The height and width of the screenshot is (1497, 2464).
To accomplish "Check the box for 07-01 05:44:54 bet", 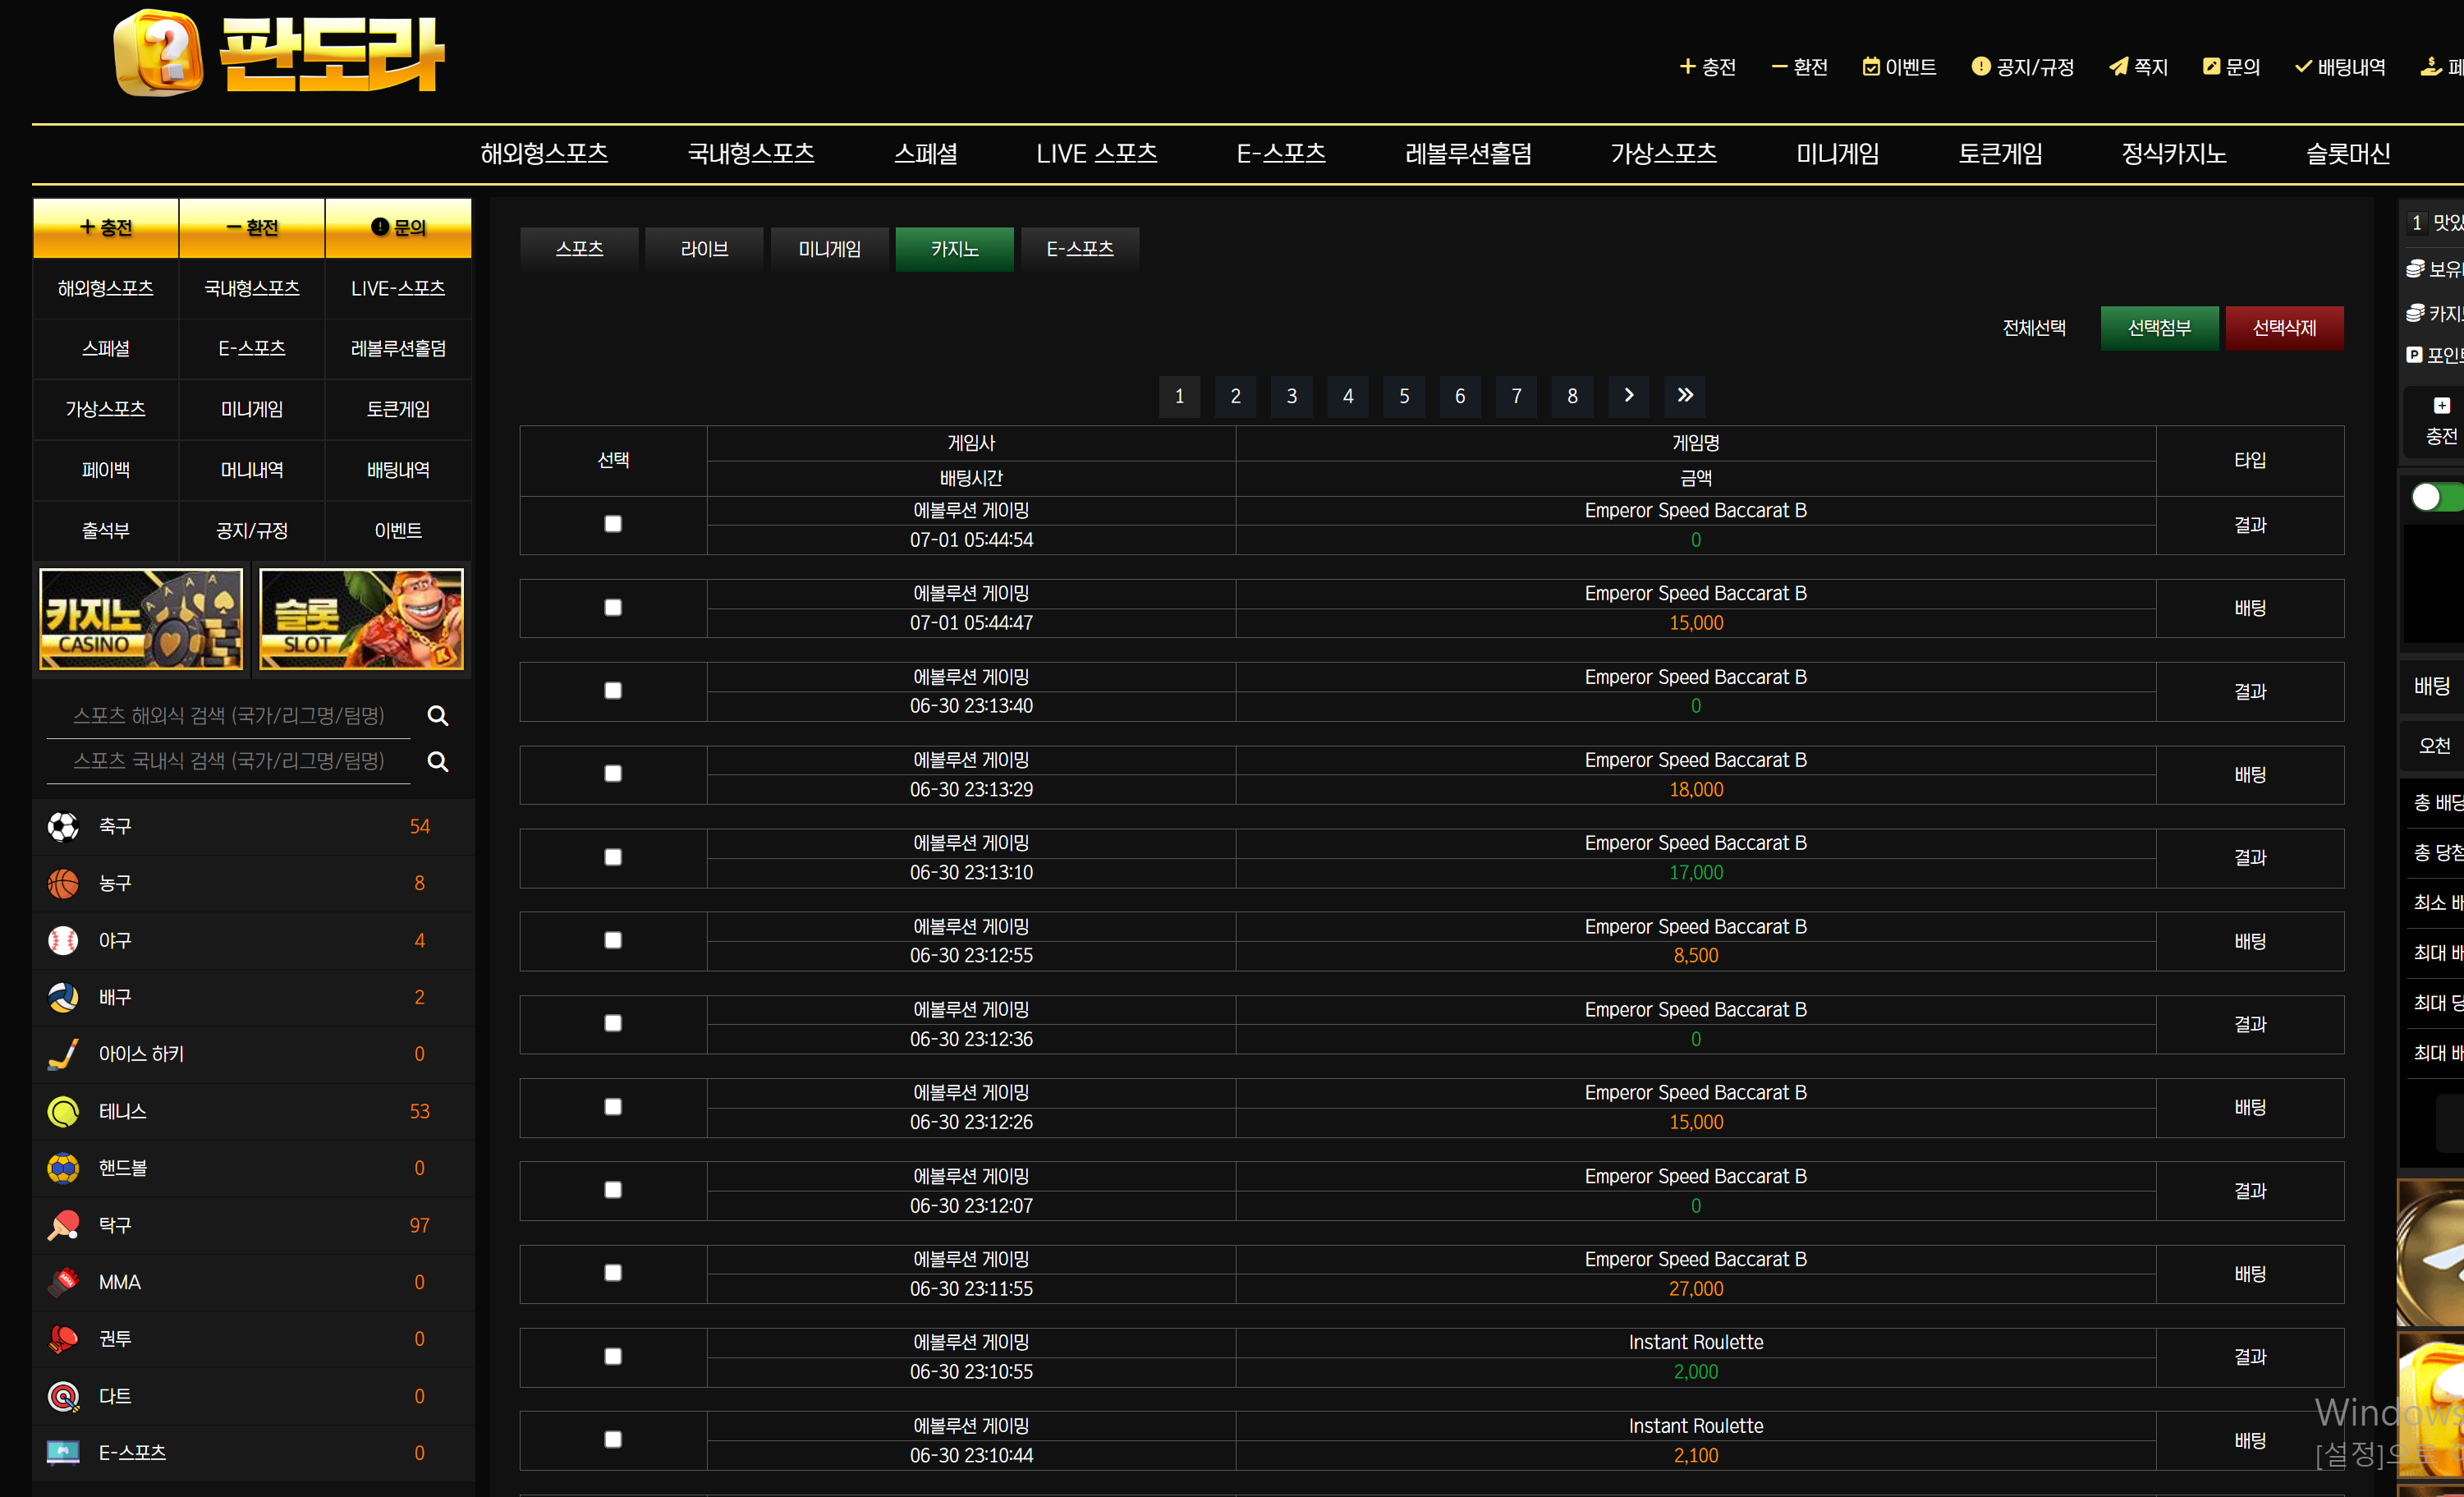I will pyautogui.click(x=613, y=524).
